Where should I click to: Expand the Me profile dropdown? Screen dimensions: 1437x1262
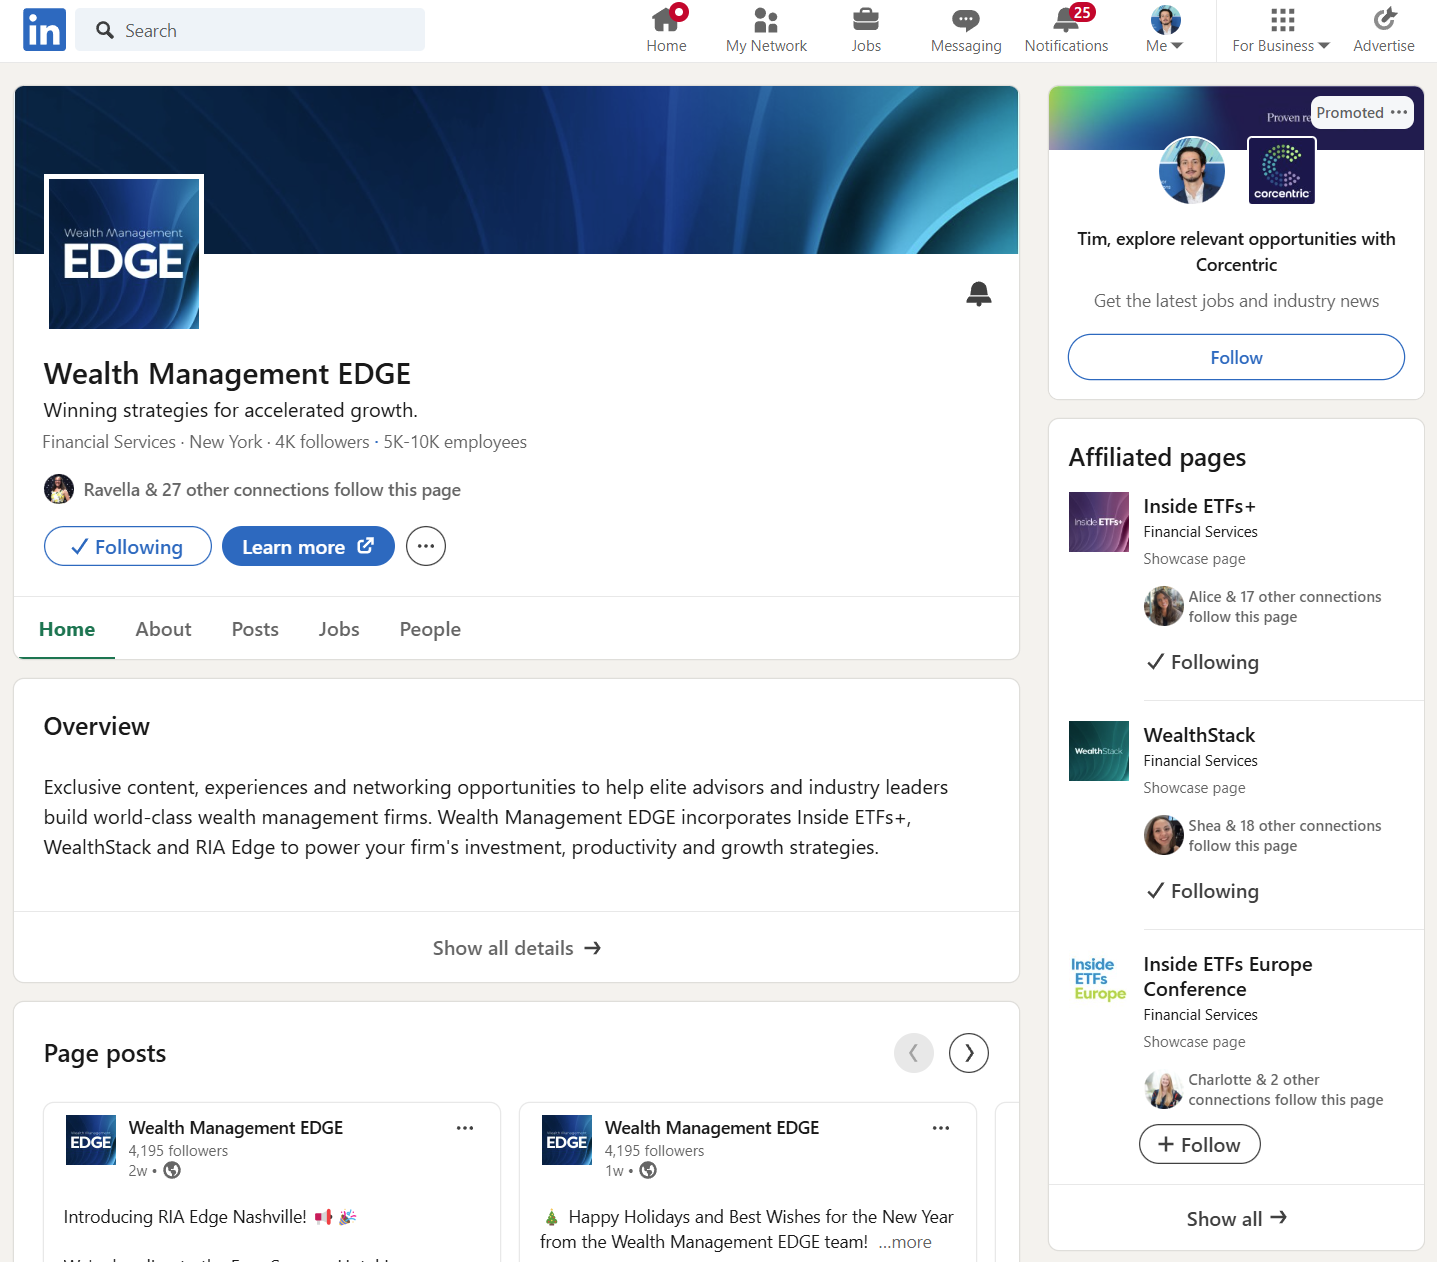1165,30
